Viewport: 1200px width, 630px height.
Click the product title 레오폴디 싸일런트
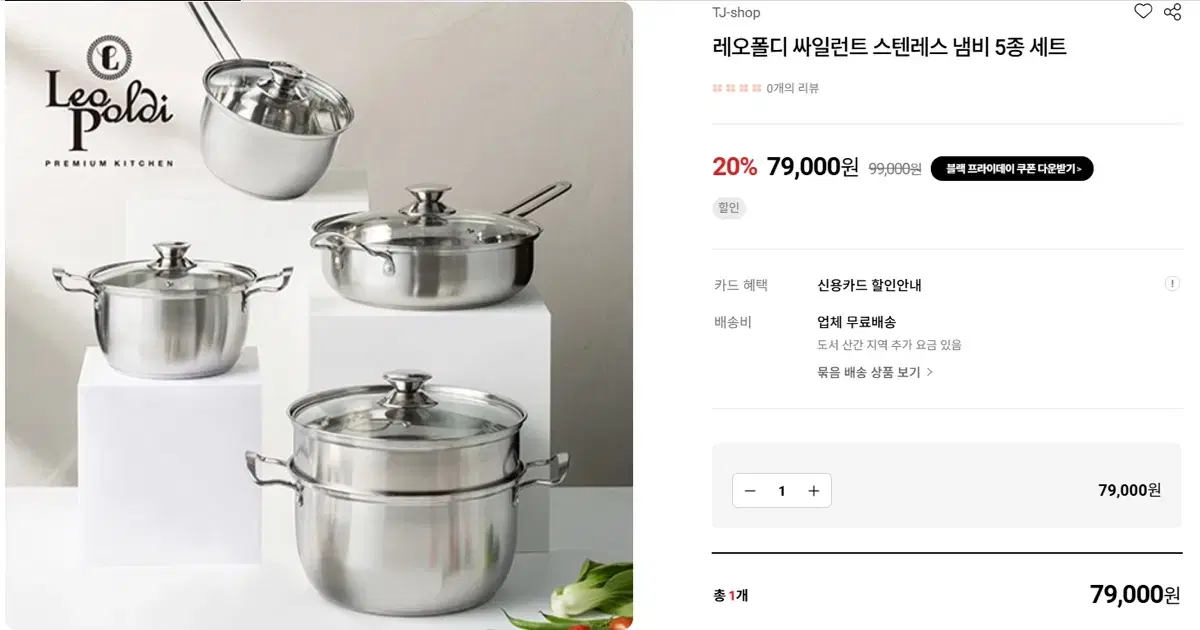889,47
